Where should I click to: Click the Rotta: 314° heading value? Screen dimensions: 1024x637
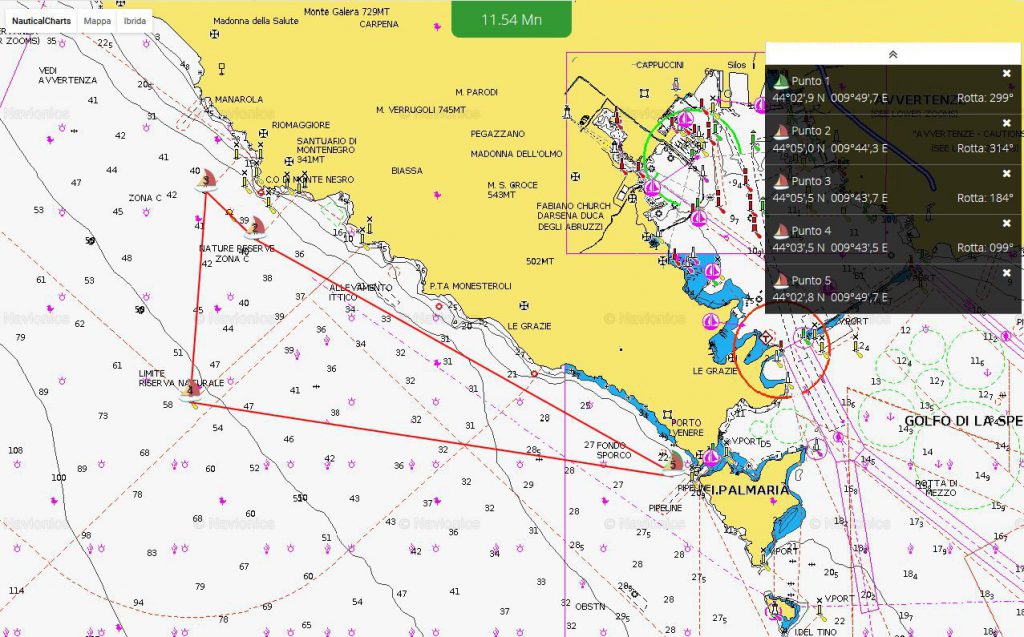click(x=985, y=148)
